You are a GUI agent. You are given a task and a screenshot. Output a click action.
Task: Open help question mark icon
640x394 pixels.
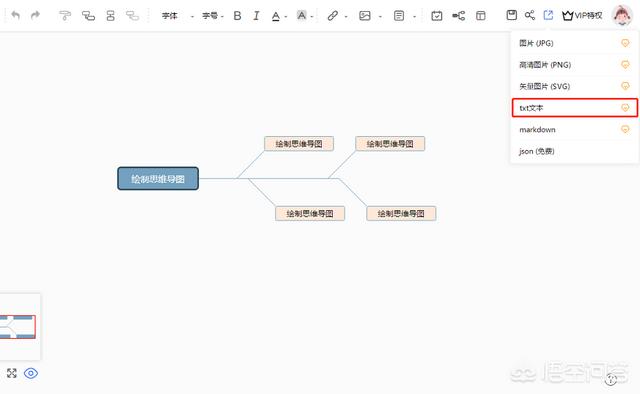[611, 379]
